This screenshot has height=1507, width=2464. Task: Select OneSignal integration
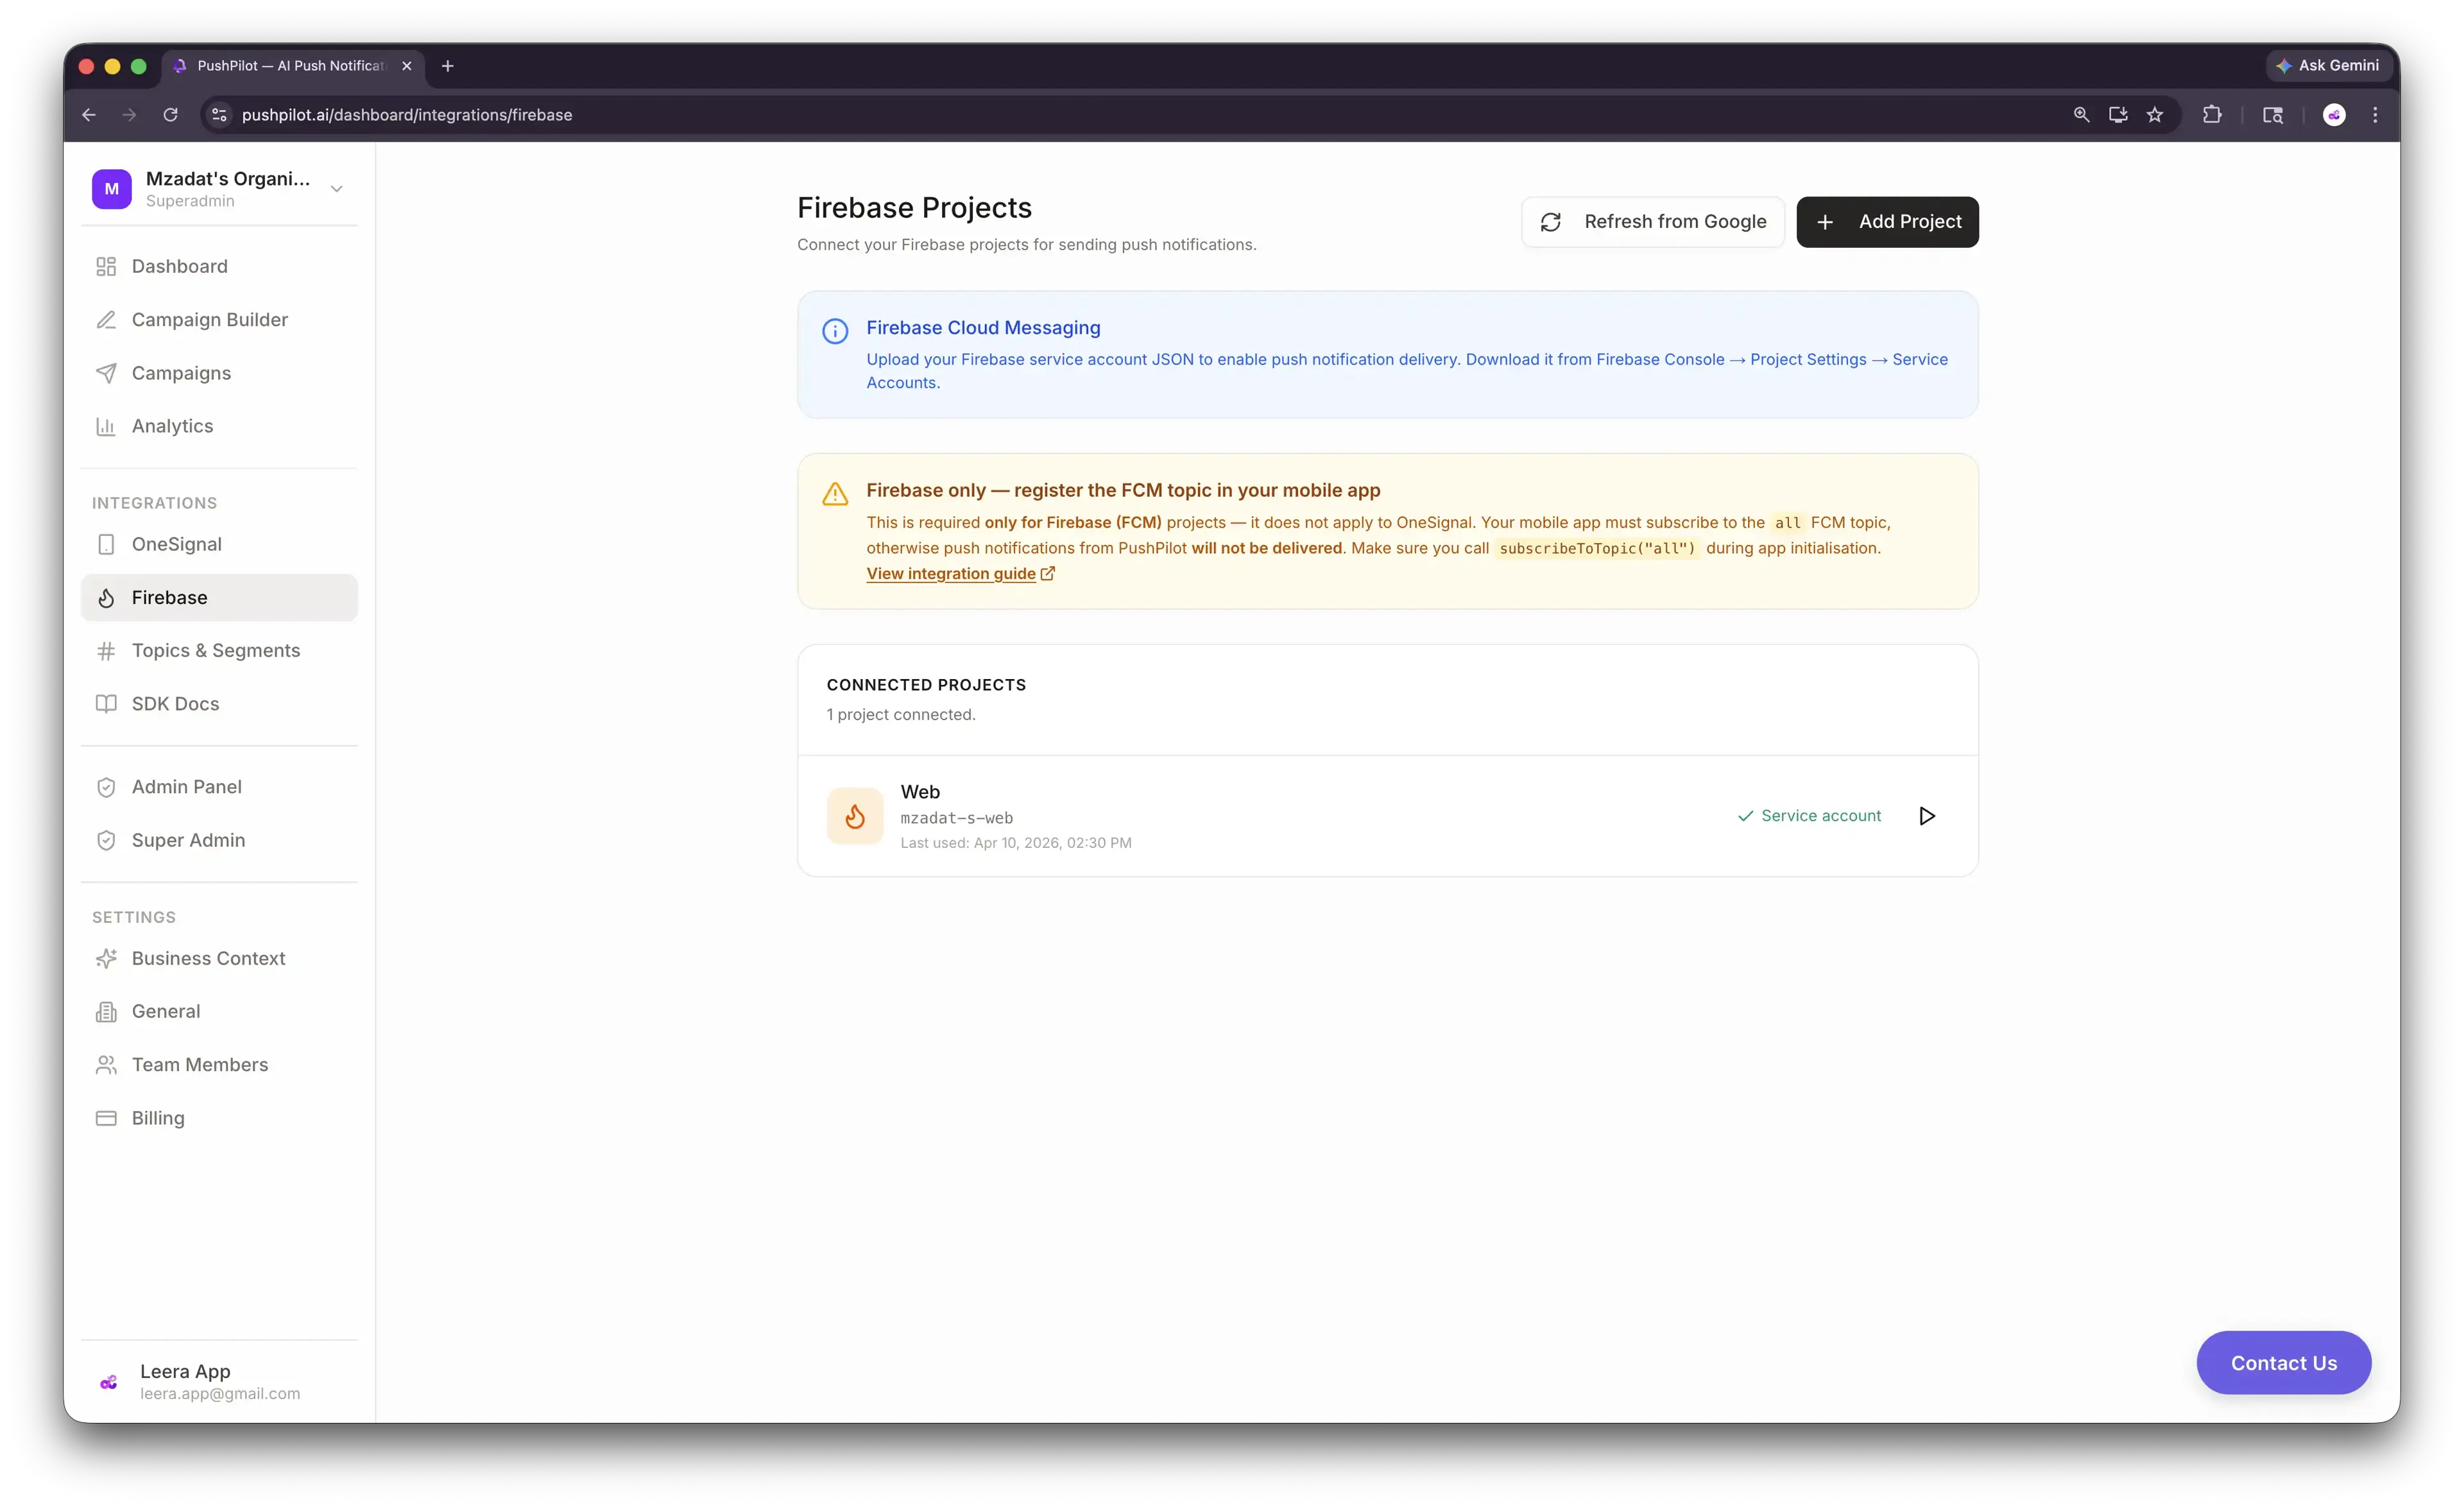coord(219,544)
